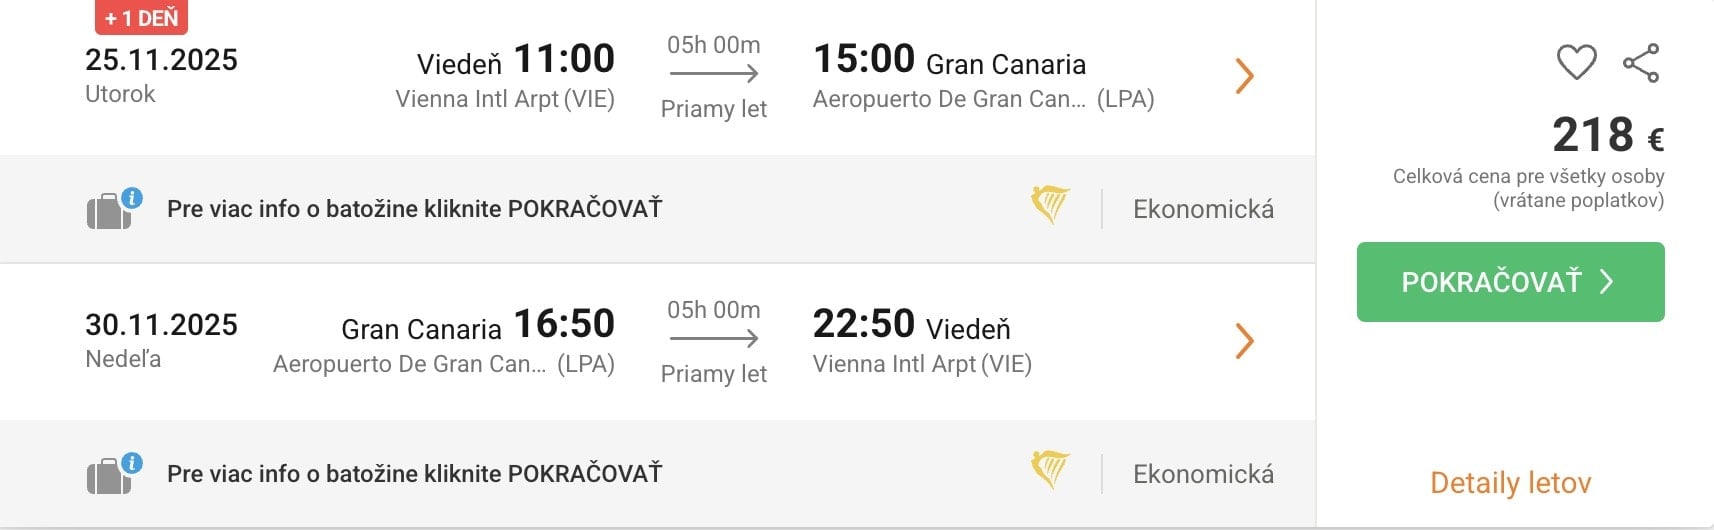Click return date 30.11.2025

[x=161, y=325]
